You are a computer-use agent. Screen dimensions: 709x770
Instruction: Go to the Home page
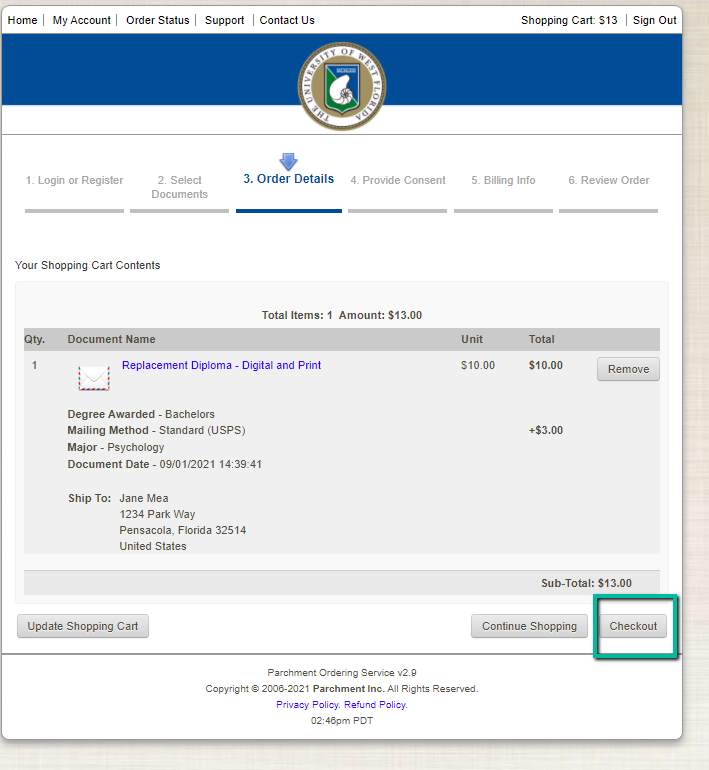tap(23, 20)
